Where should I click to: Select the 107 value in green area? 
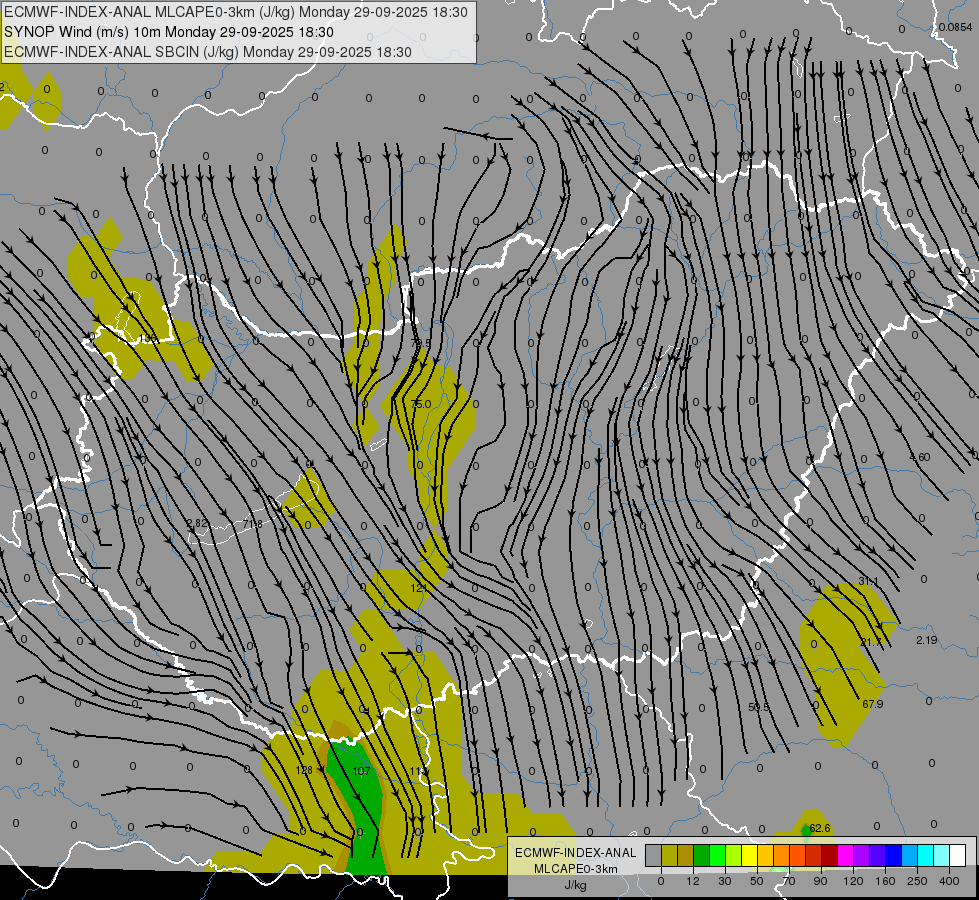pyautogui.click(x=362, y=771)
